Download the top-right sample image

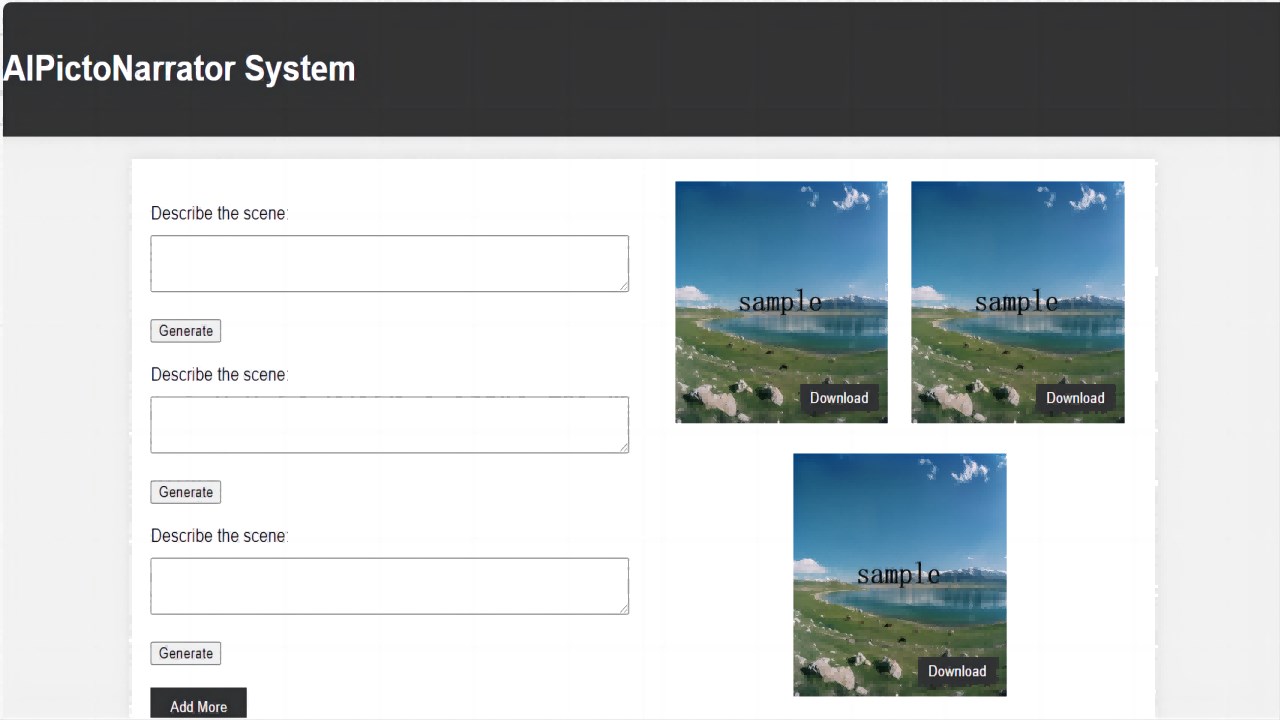pyautogui.click(x=1075, y=398)
